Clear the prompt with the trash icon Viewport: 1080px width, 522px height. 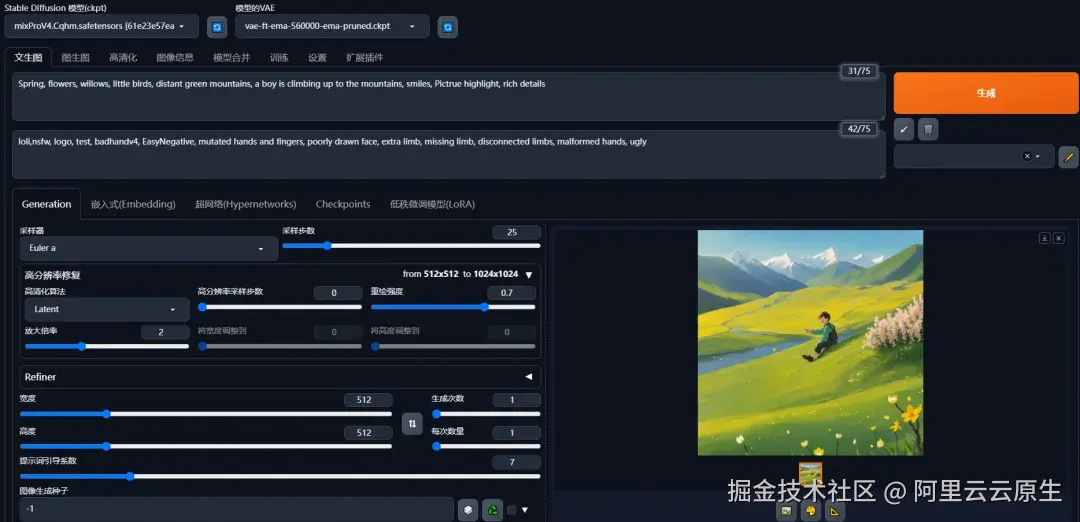928,129
